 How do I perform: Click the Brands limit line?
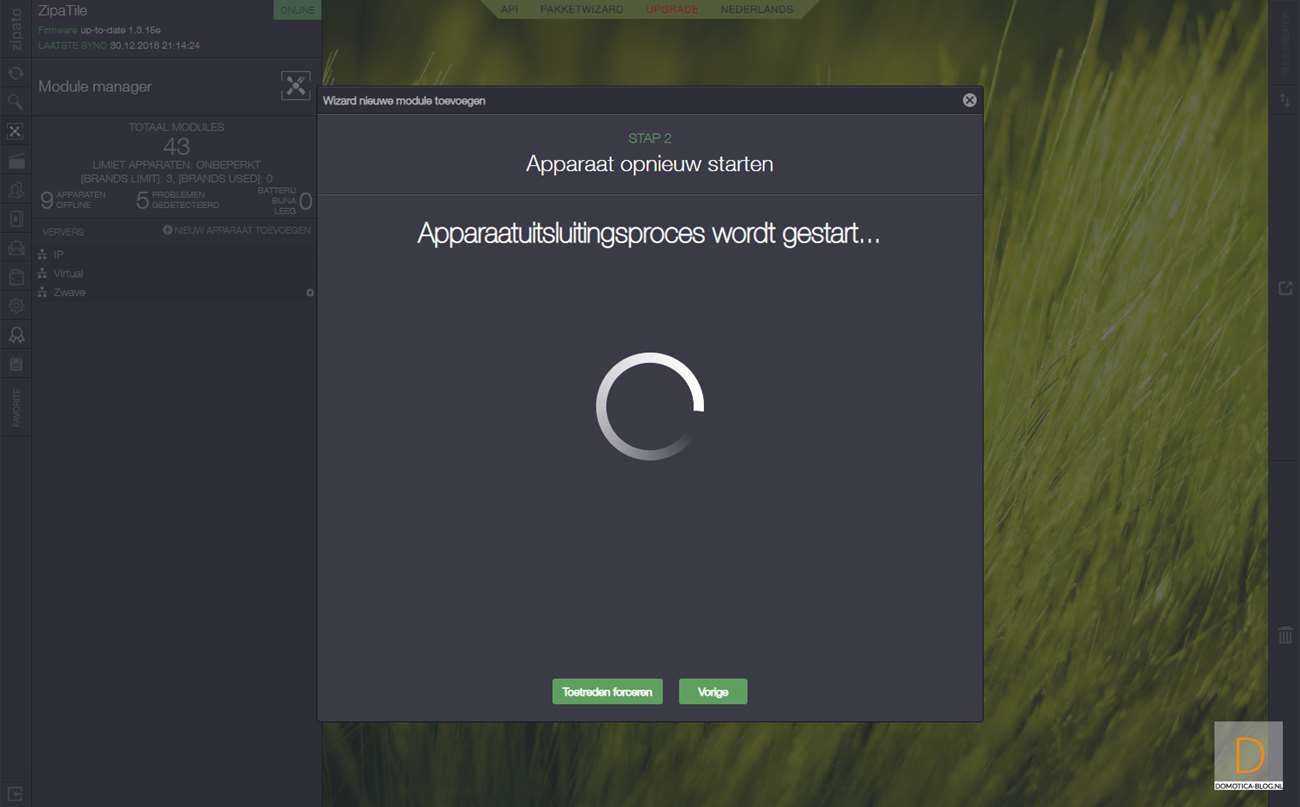click(177, 178)
